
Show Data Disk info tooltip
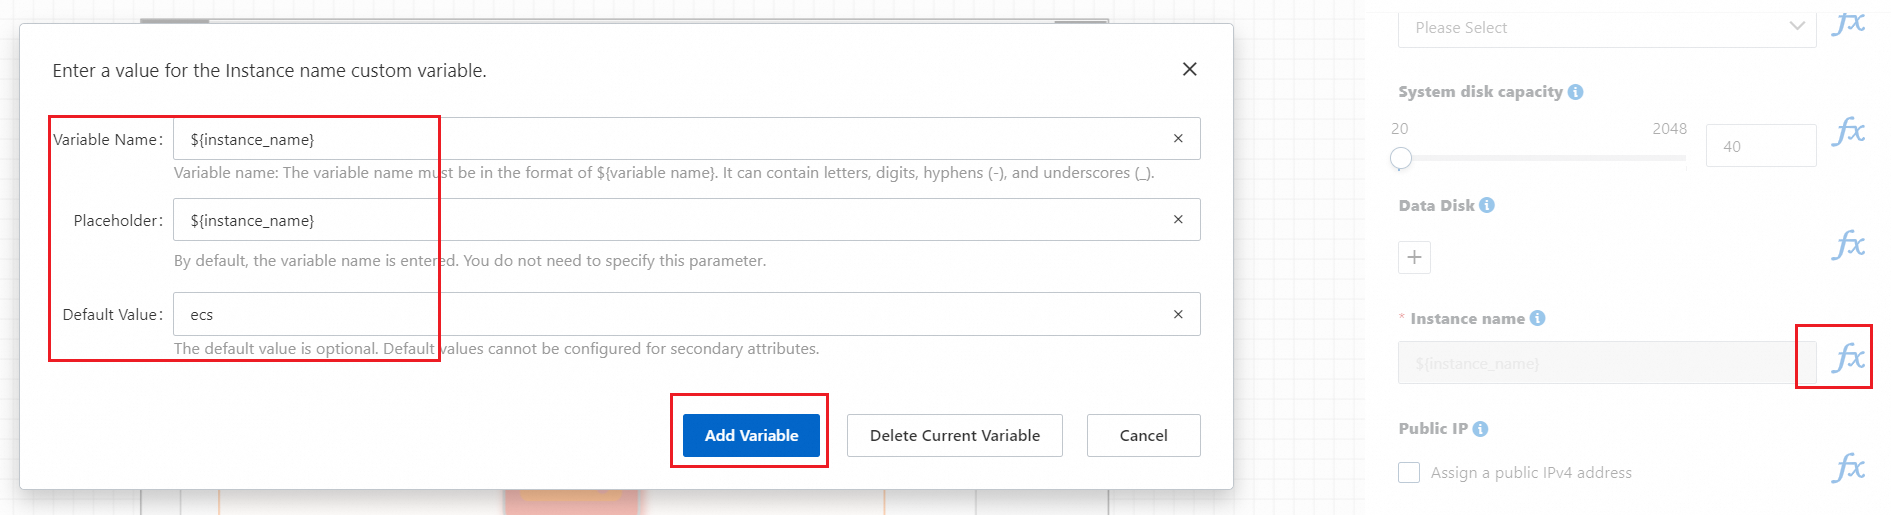click(x=1487, y=205)
